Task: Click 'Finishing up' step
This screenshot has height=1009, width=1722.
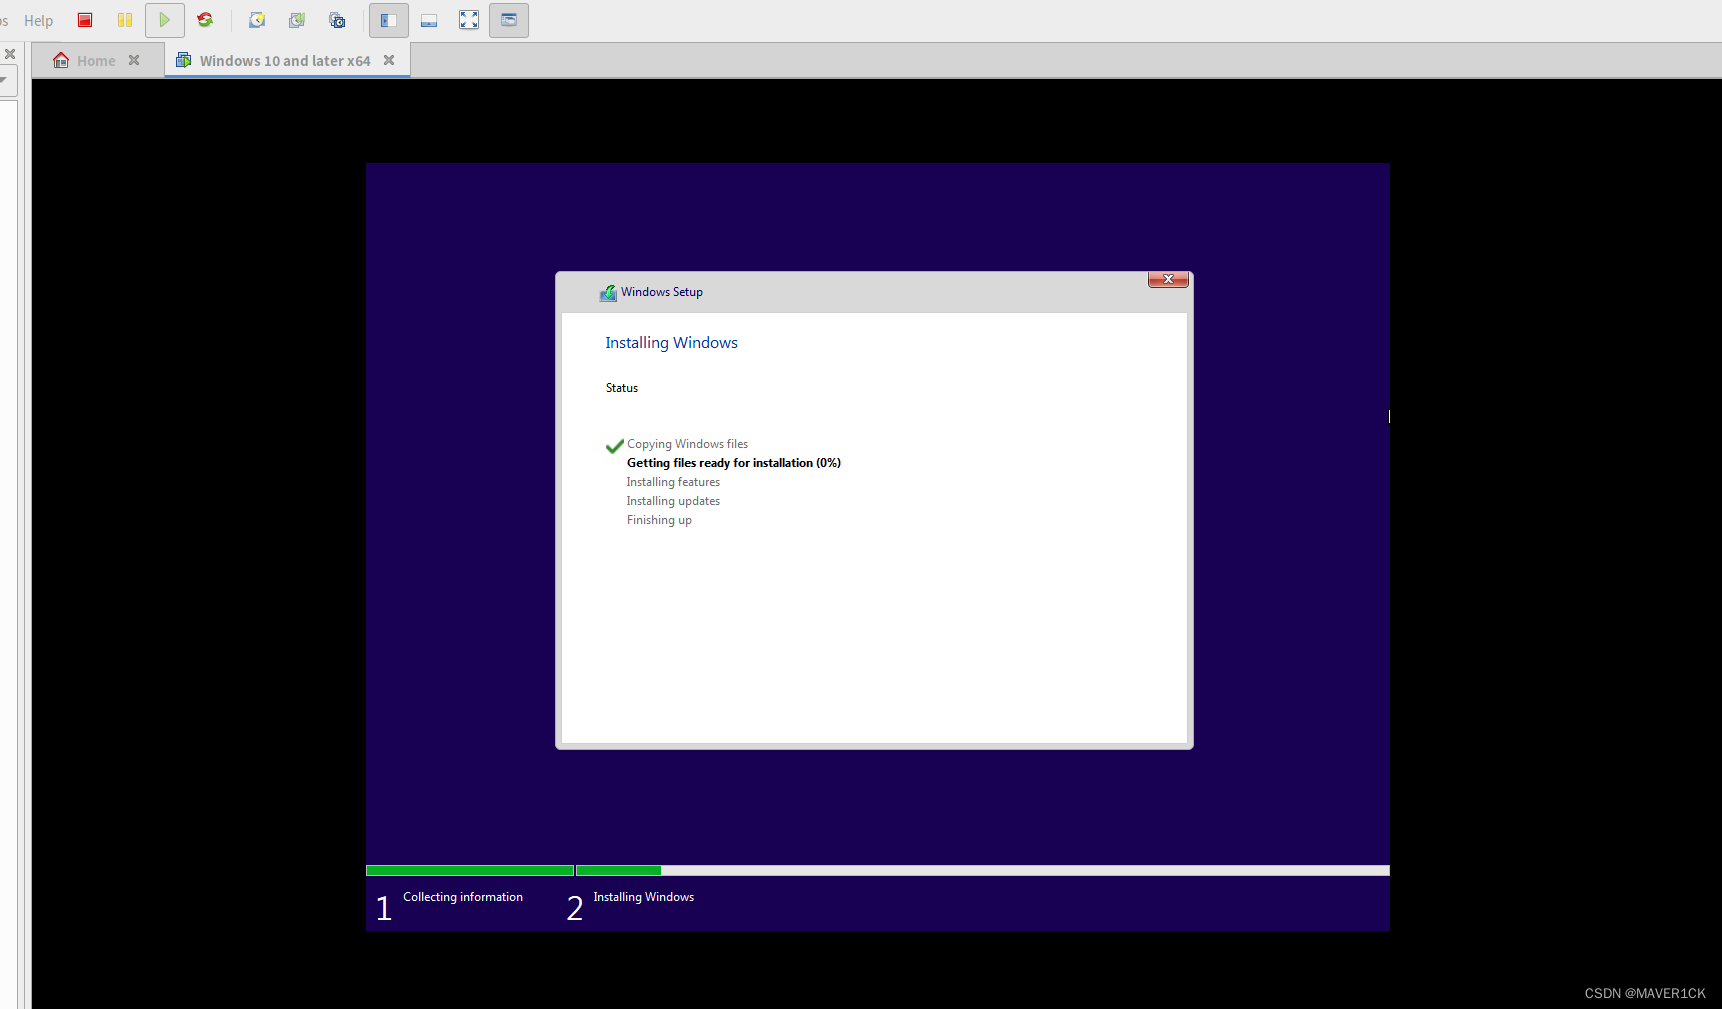Action: coord(659,520)
